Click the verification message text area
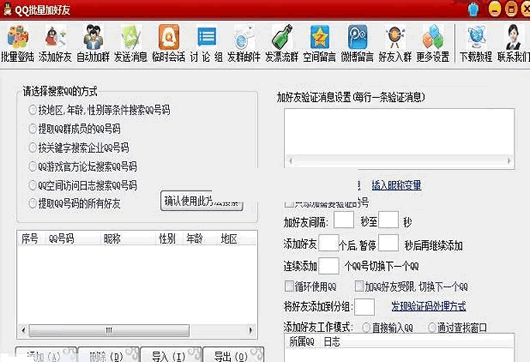 (x=399, y=132)
